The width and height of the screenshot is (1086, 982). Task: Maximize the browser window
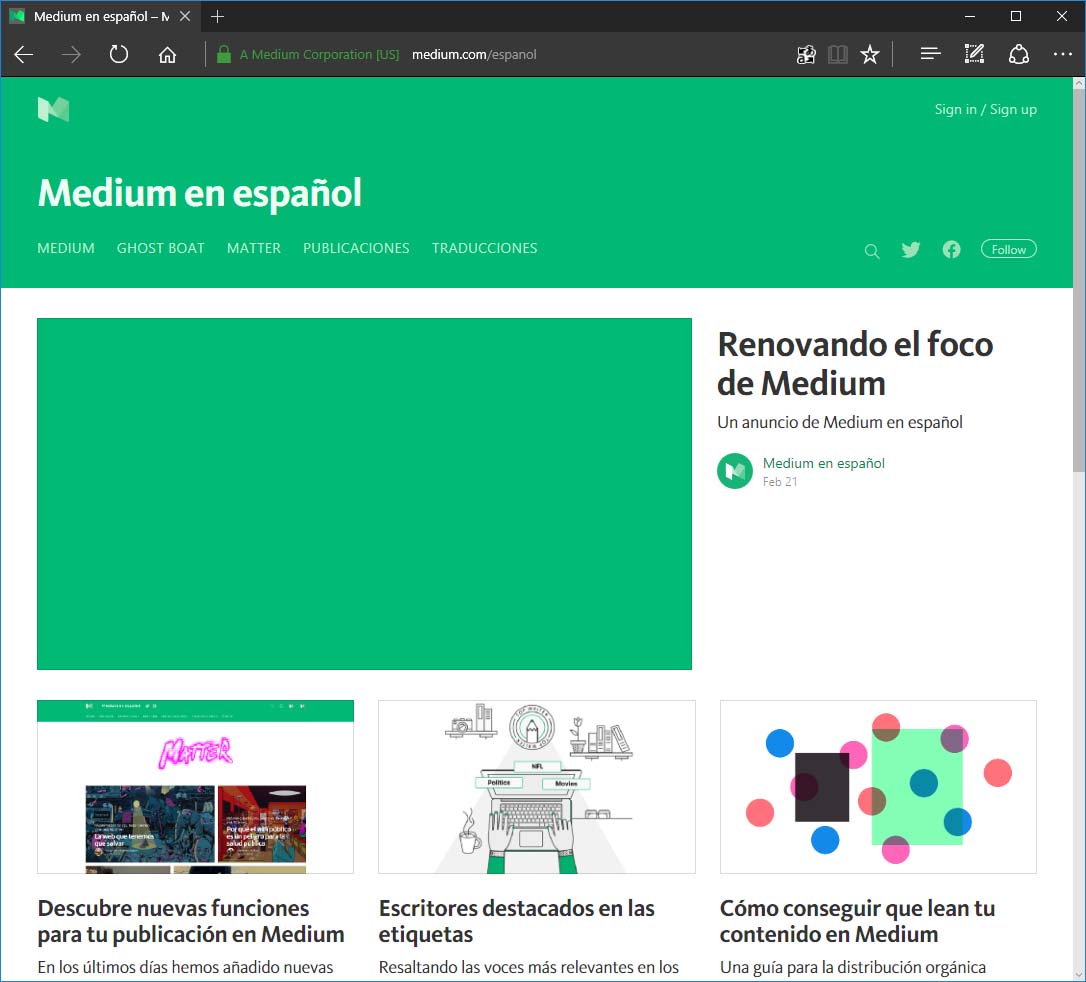(x=1016, y=17)
